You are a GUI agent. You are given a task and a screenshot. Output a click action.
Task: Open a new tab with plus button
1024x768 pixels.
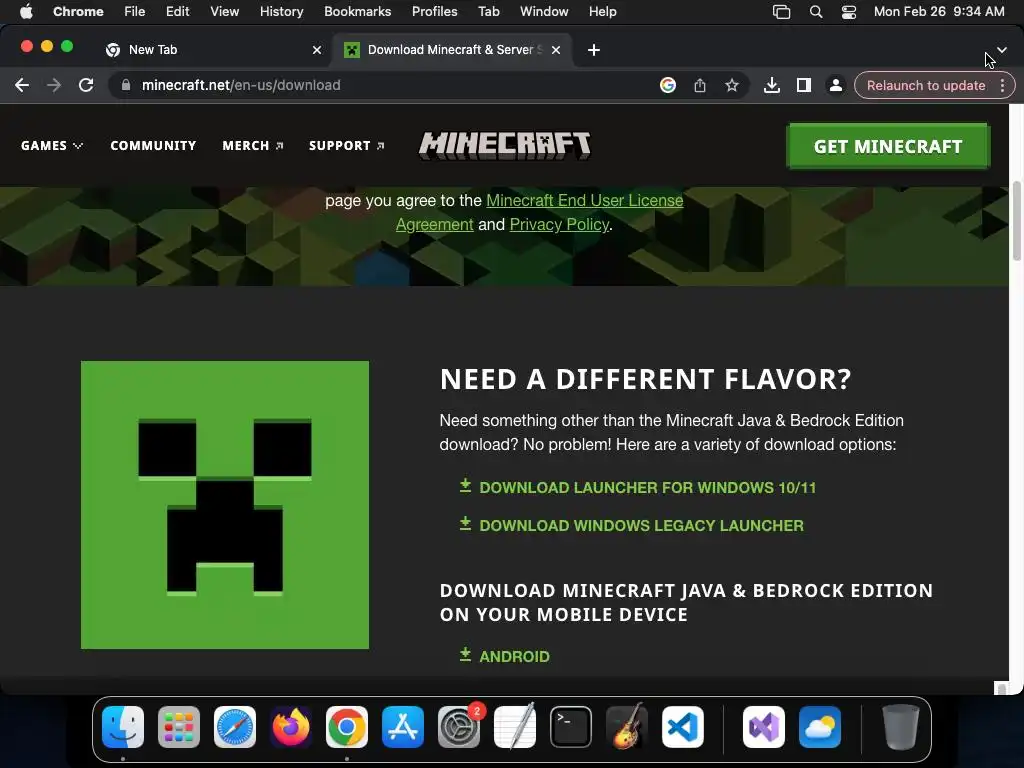pos(594,50)
